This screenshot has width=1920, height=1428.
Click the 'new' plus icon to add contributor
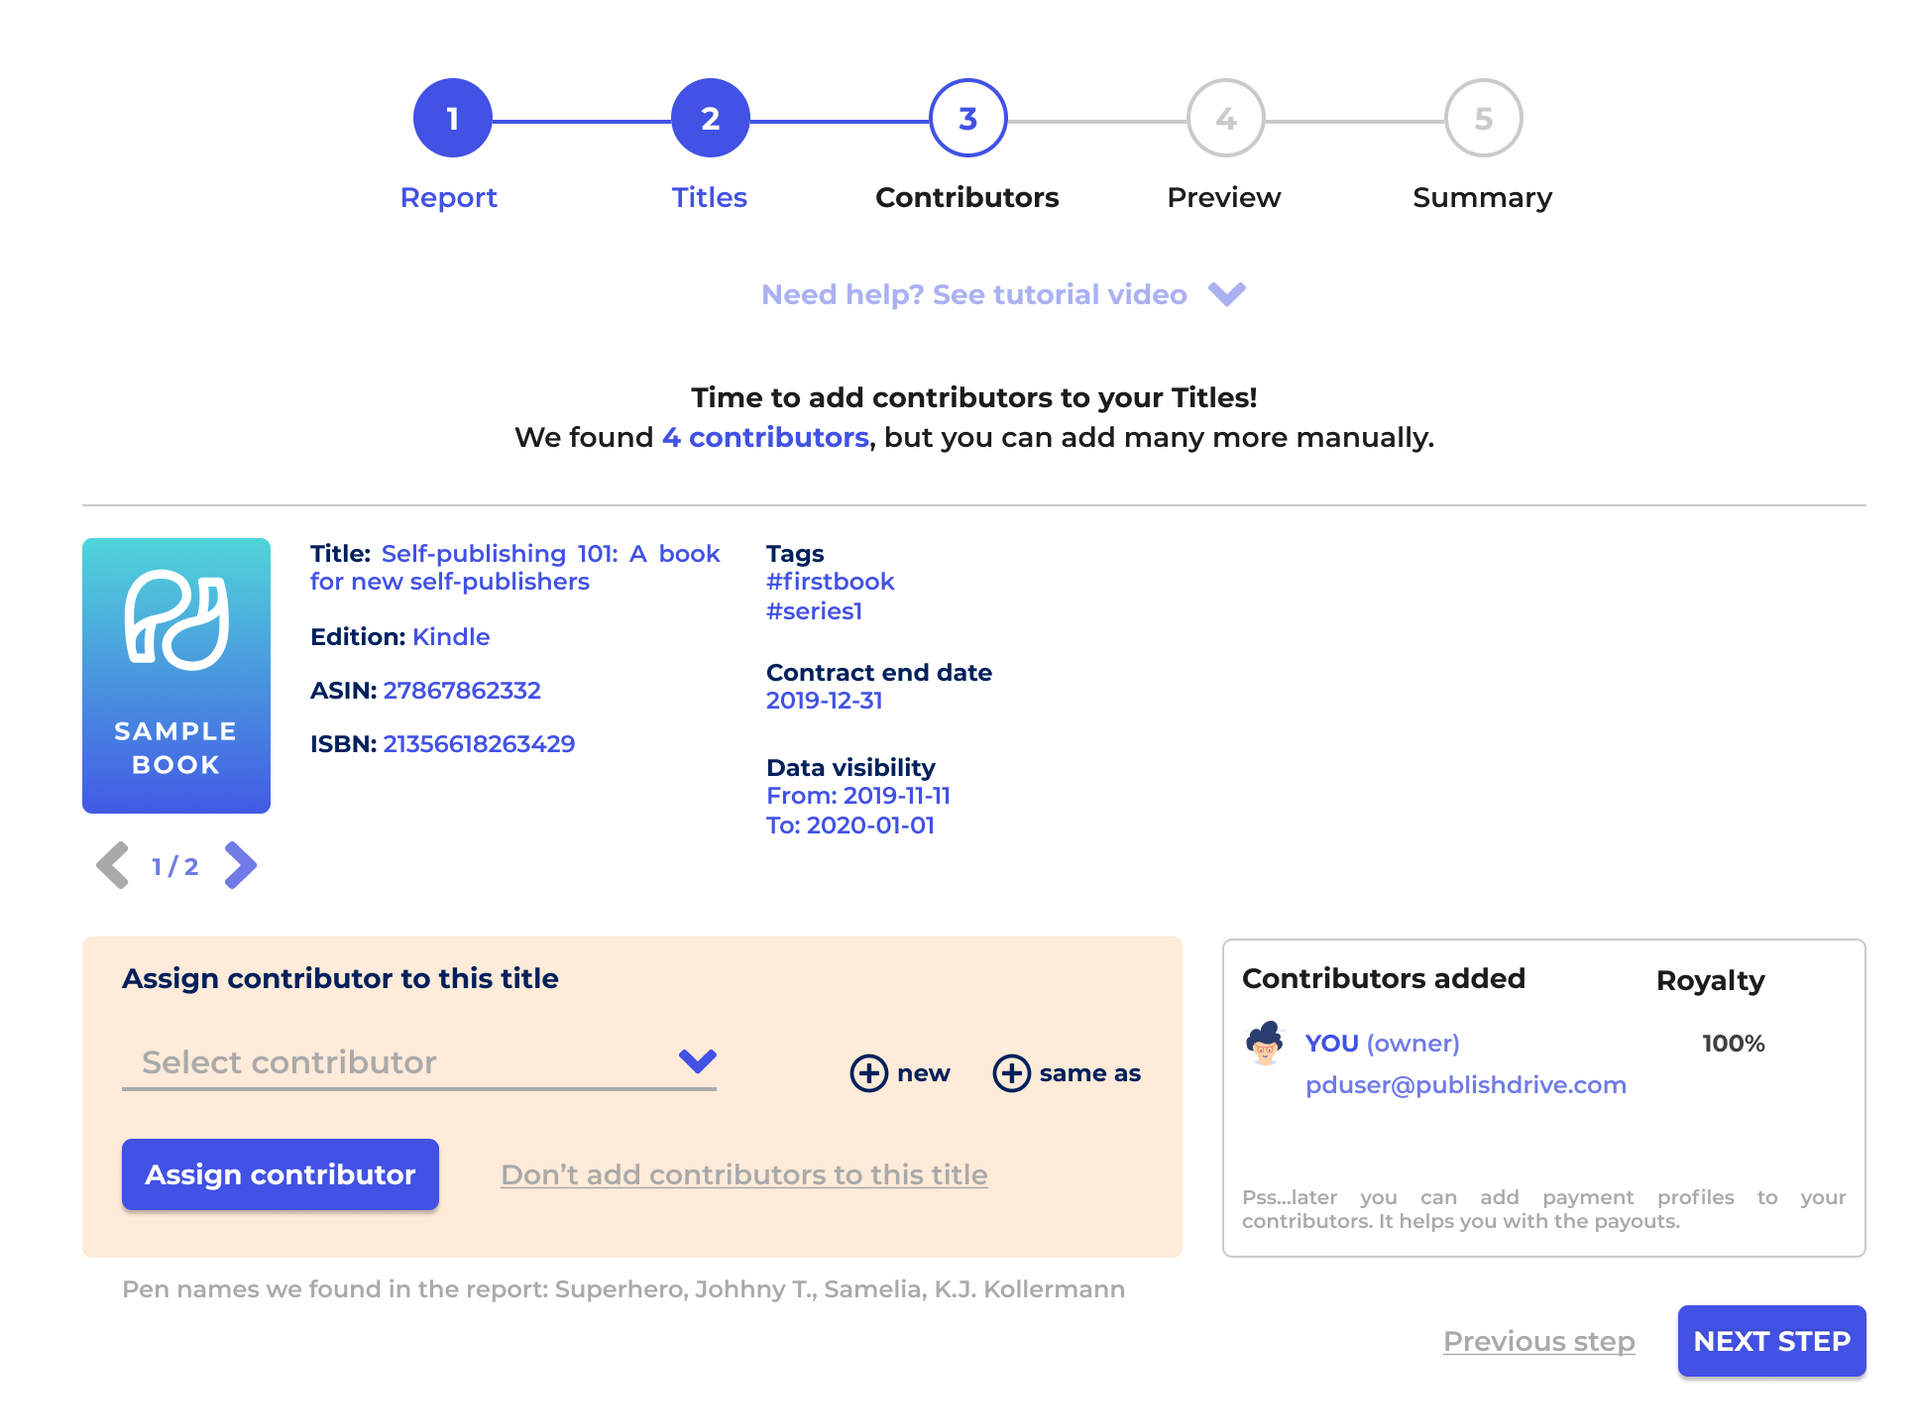pyautogui.click(x=868, y=1073)
